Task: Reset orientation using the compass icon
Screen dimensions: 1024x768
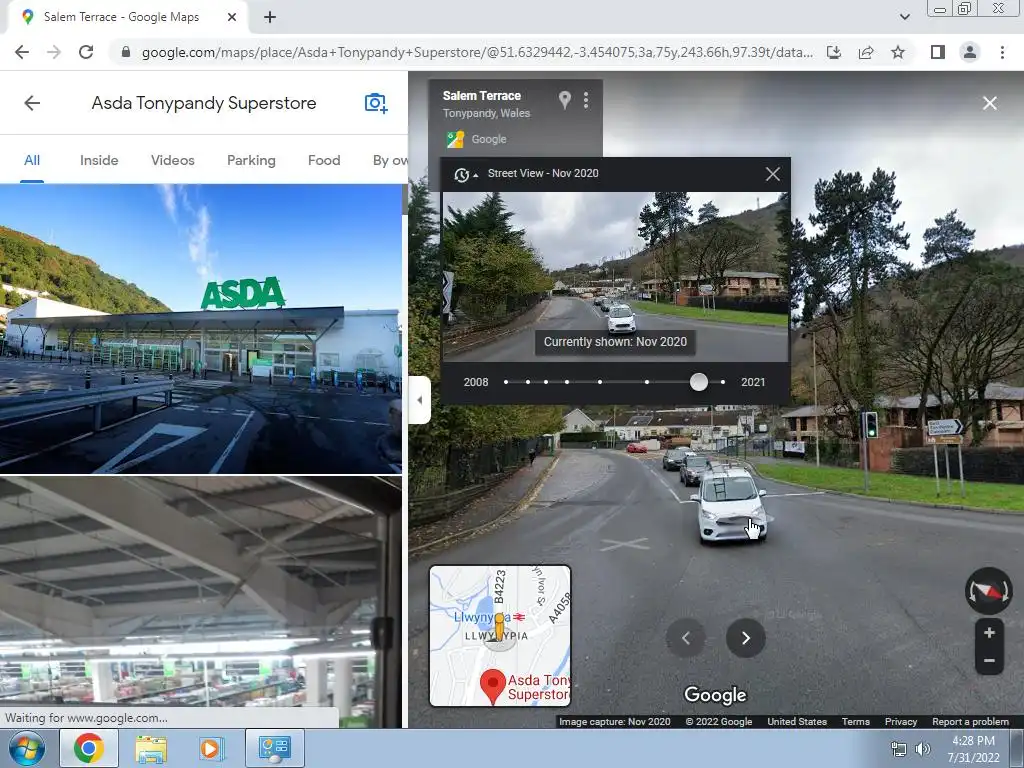Action: pos(989,591)
